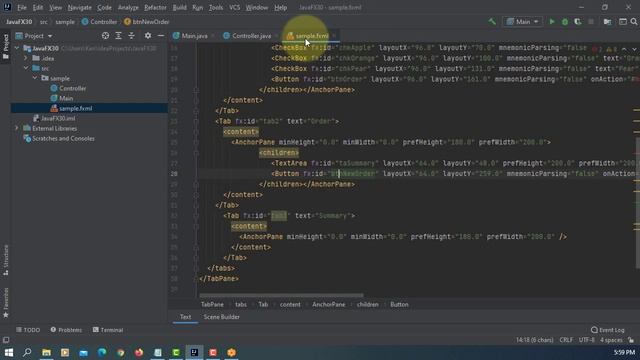640x360 pixels.
Task: Open the Refactor menu
Action: click(x=155, y=7)
